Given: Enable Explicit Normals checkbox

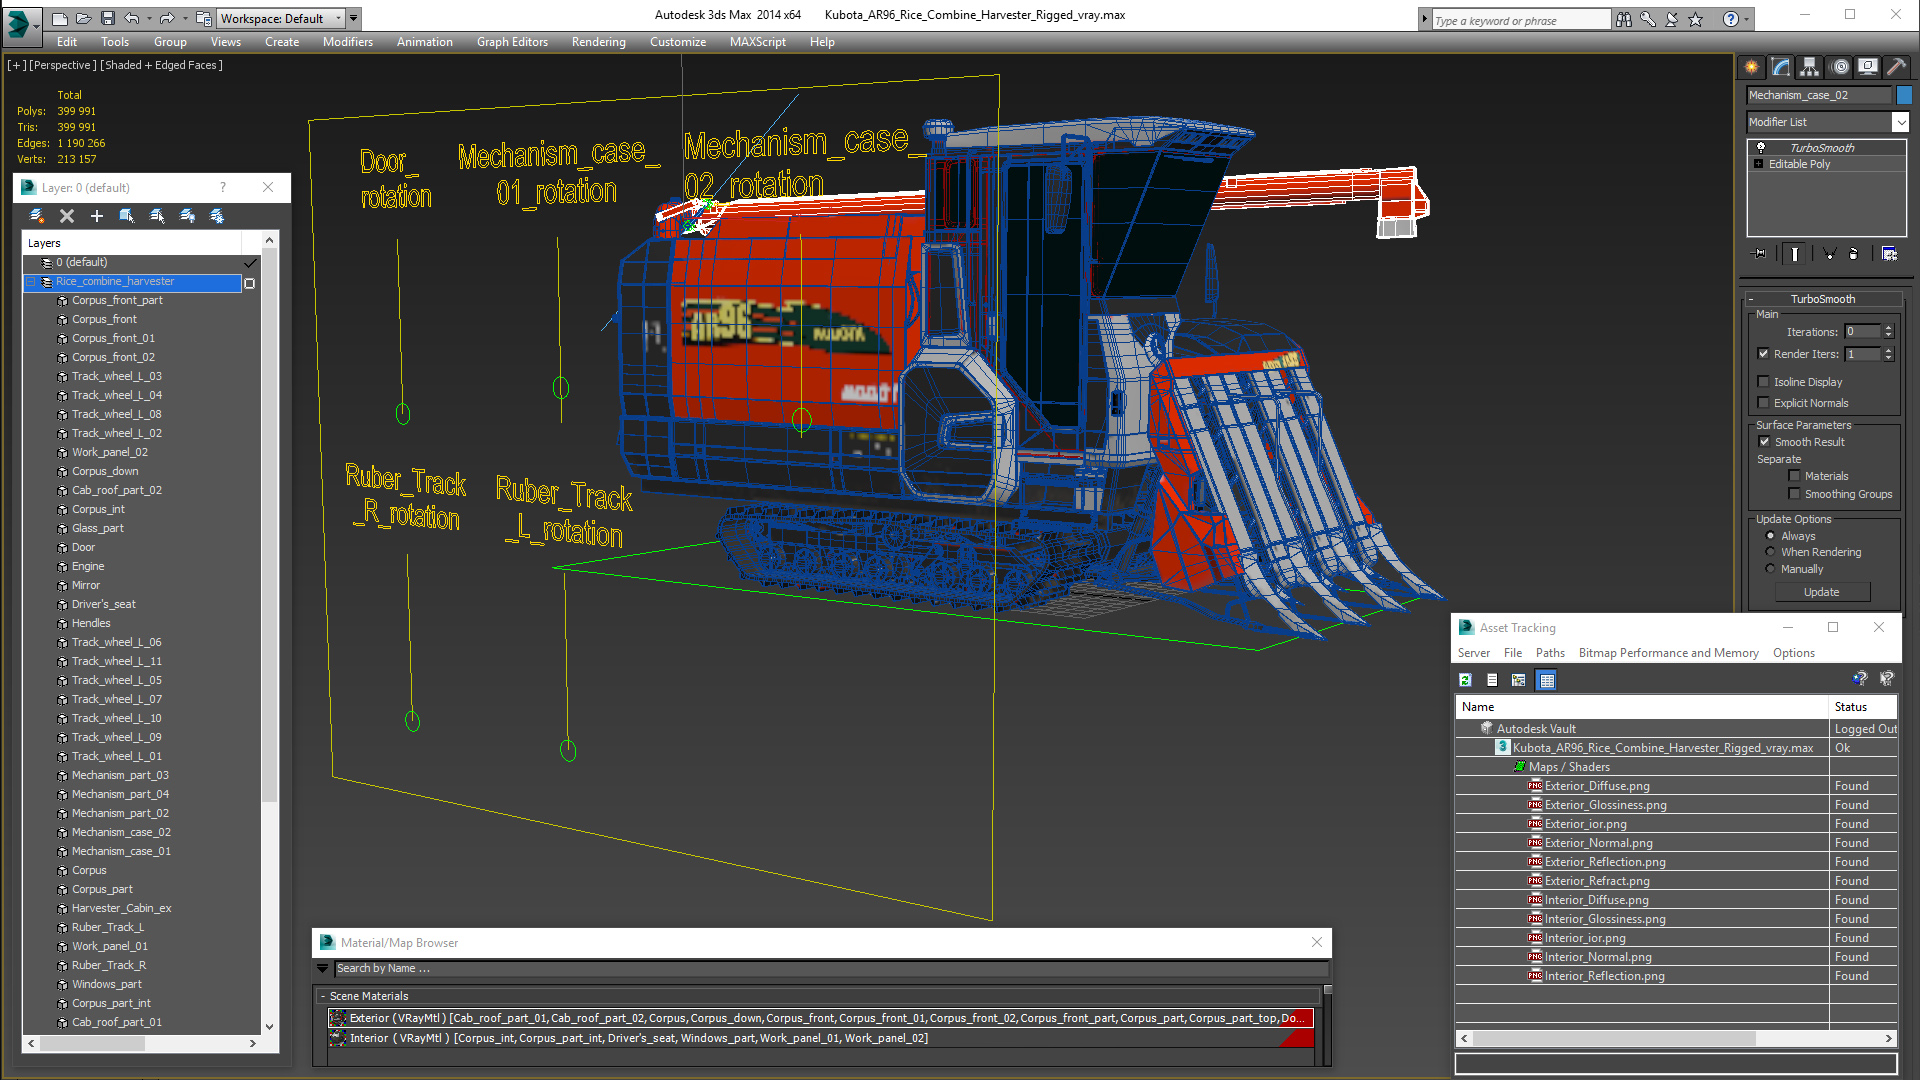Looking at the screenshot, I should [1763, 403].
